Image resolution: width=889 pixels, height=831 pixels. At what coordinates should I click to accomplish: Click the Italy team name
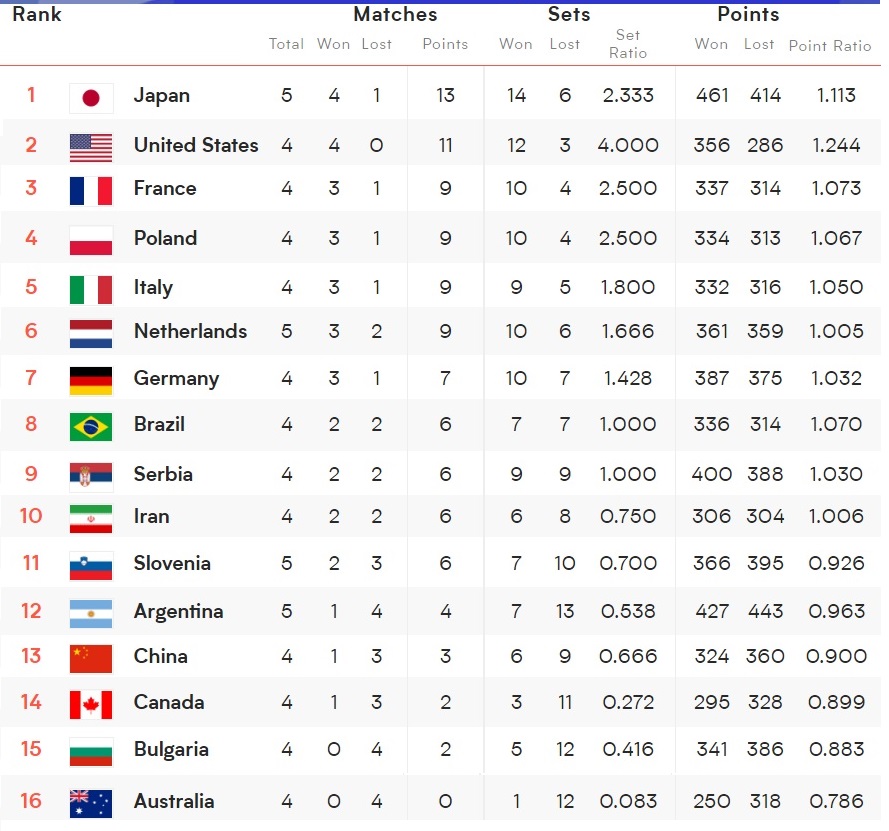[153, 287]
